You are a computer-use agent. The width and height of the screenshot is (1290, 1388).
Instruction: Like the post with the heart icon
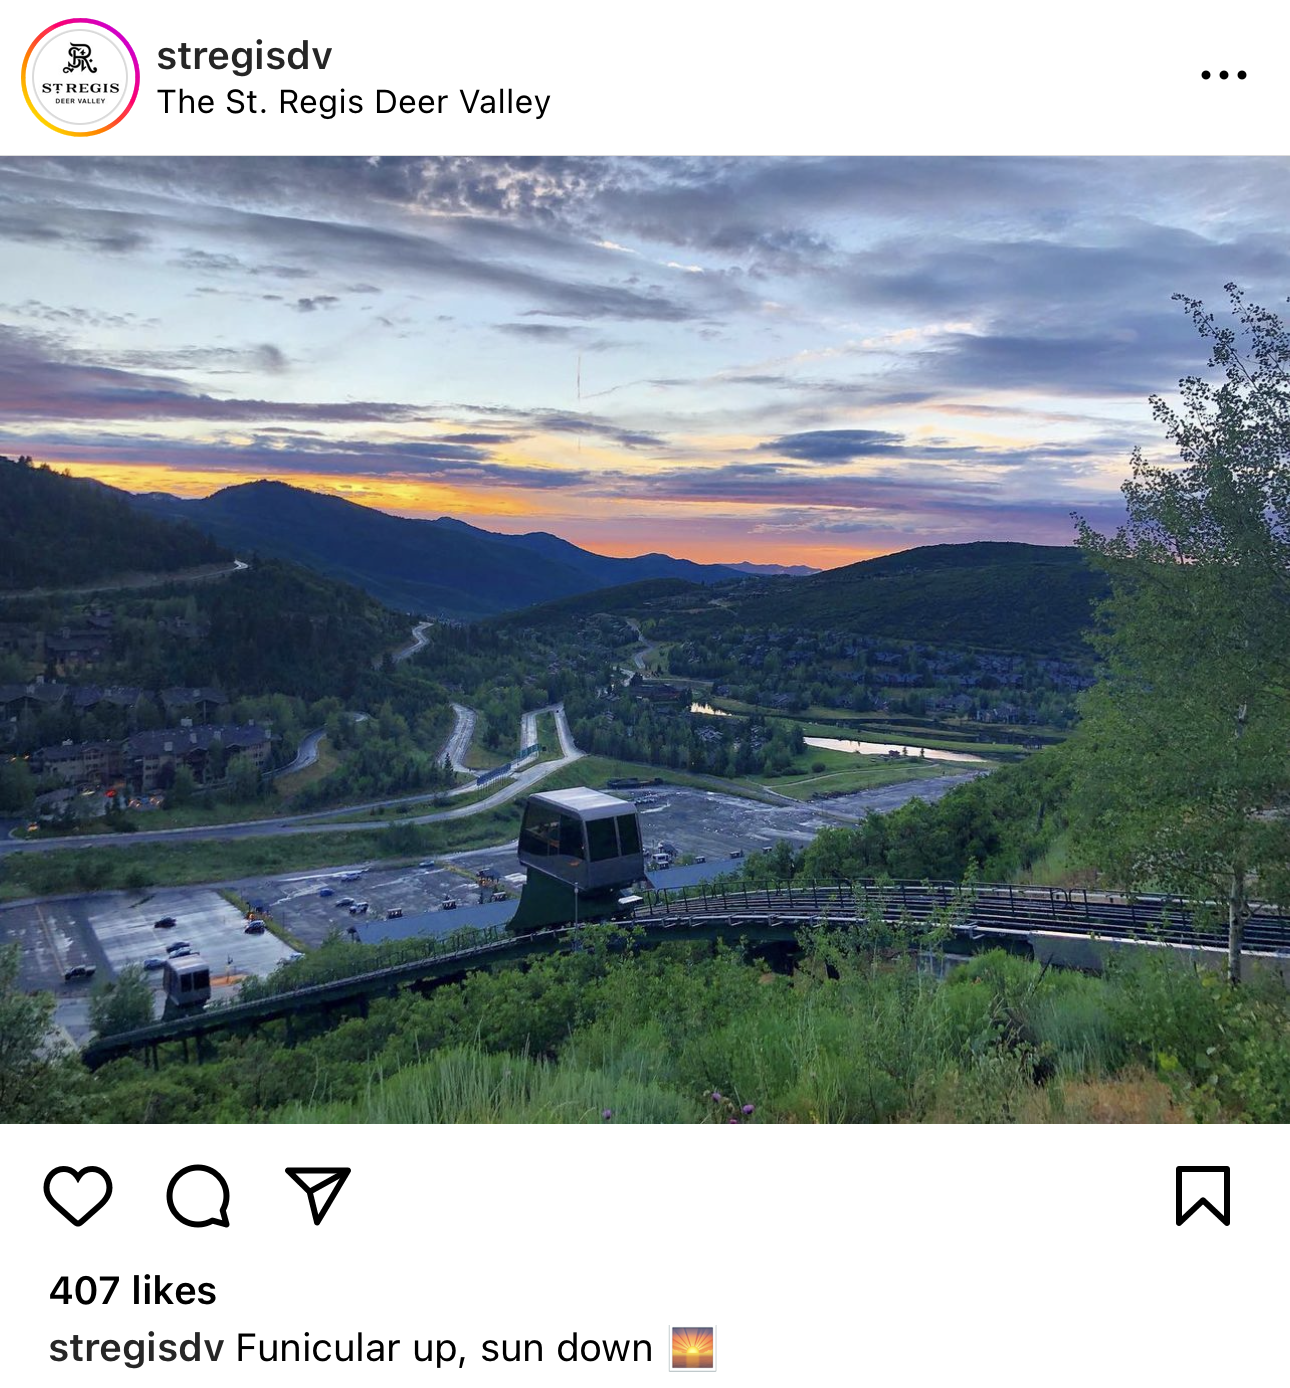pos(78,1195)
